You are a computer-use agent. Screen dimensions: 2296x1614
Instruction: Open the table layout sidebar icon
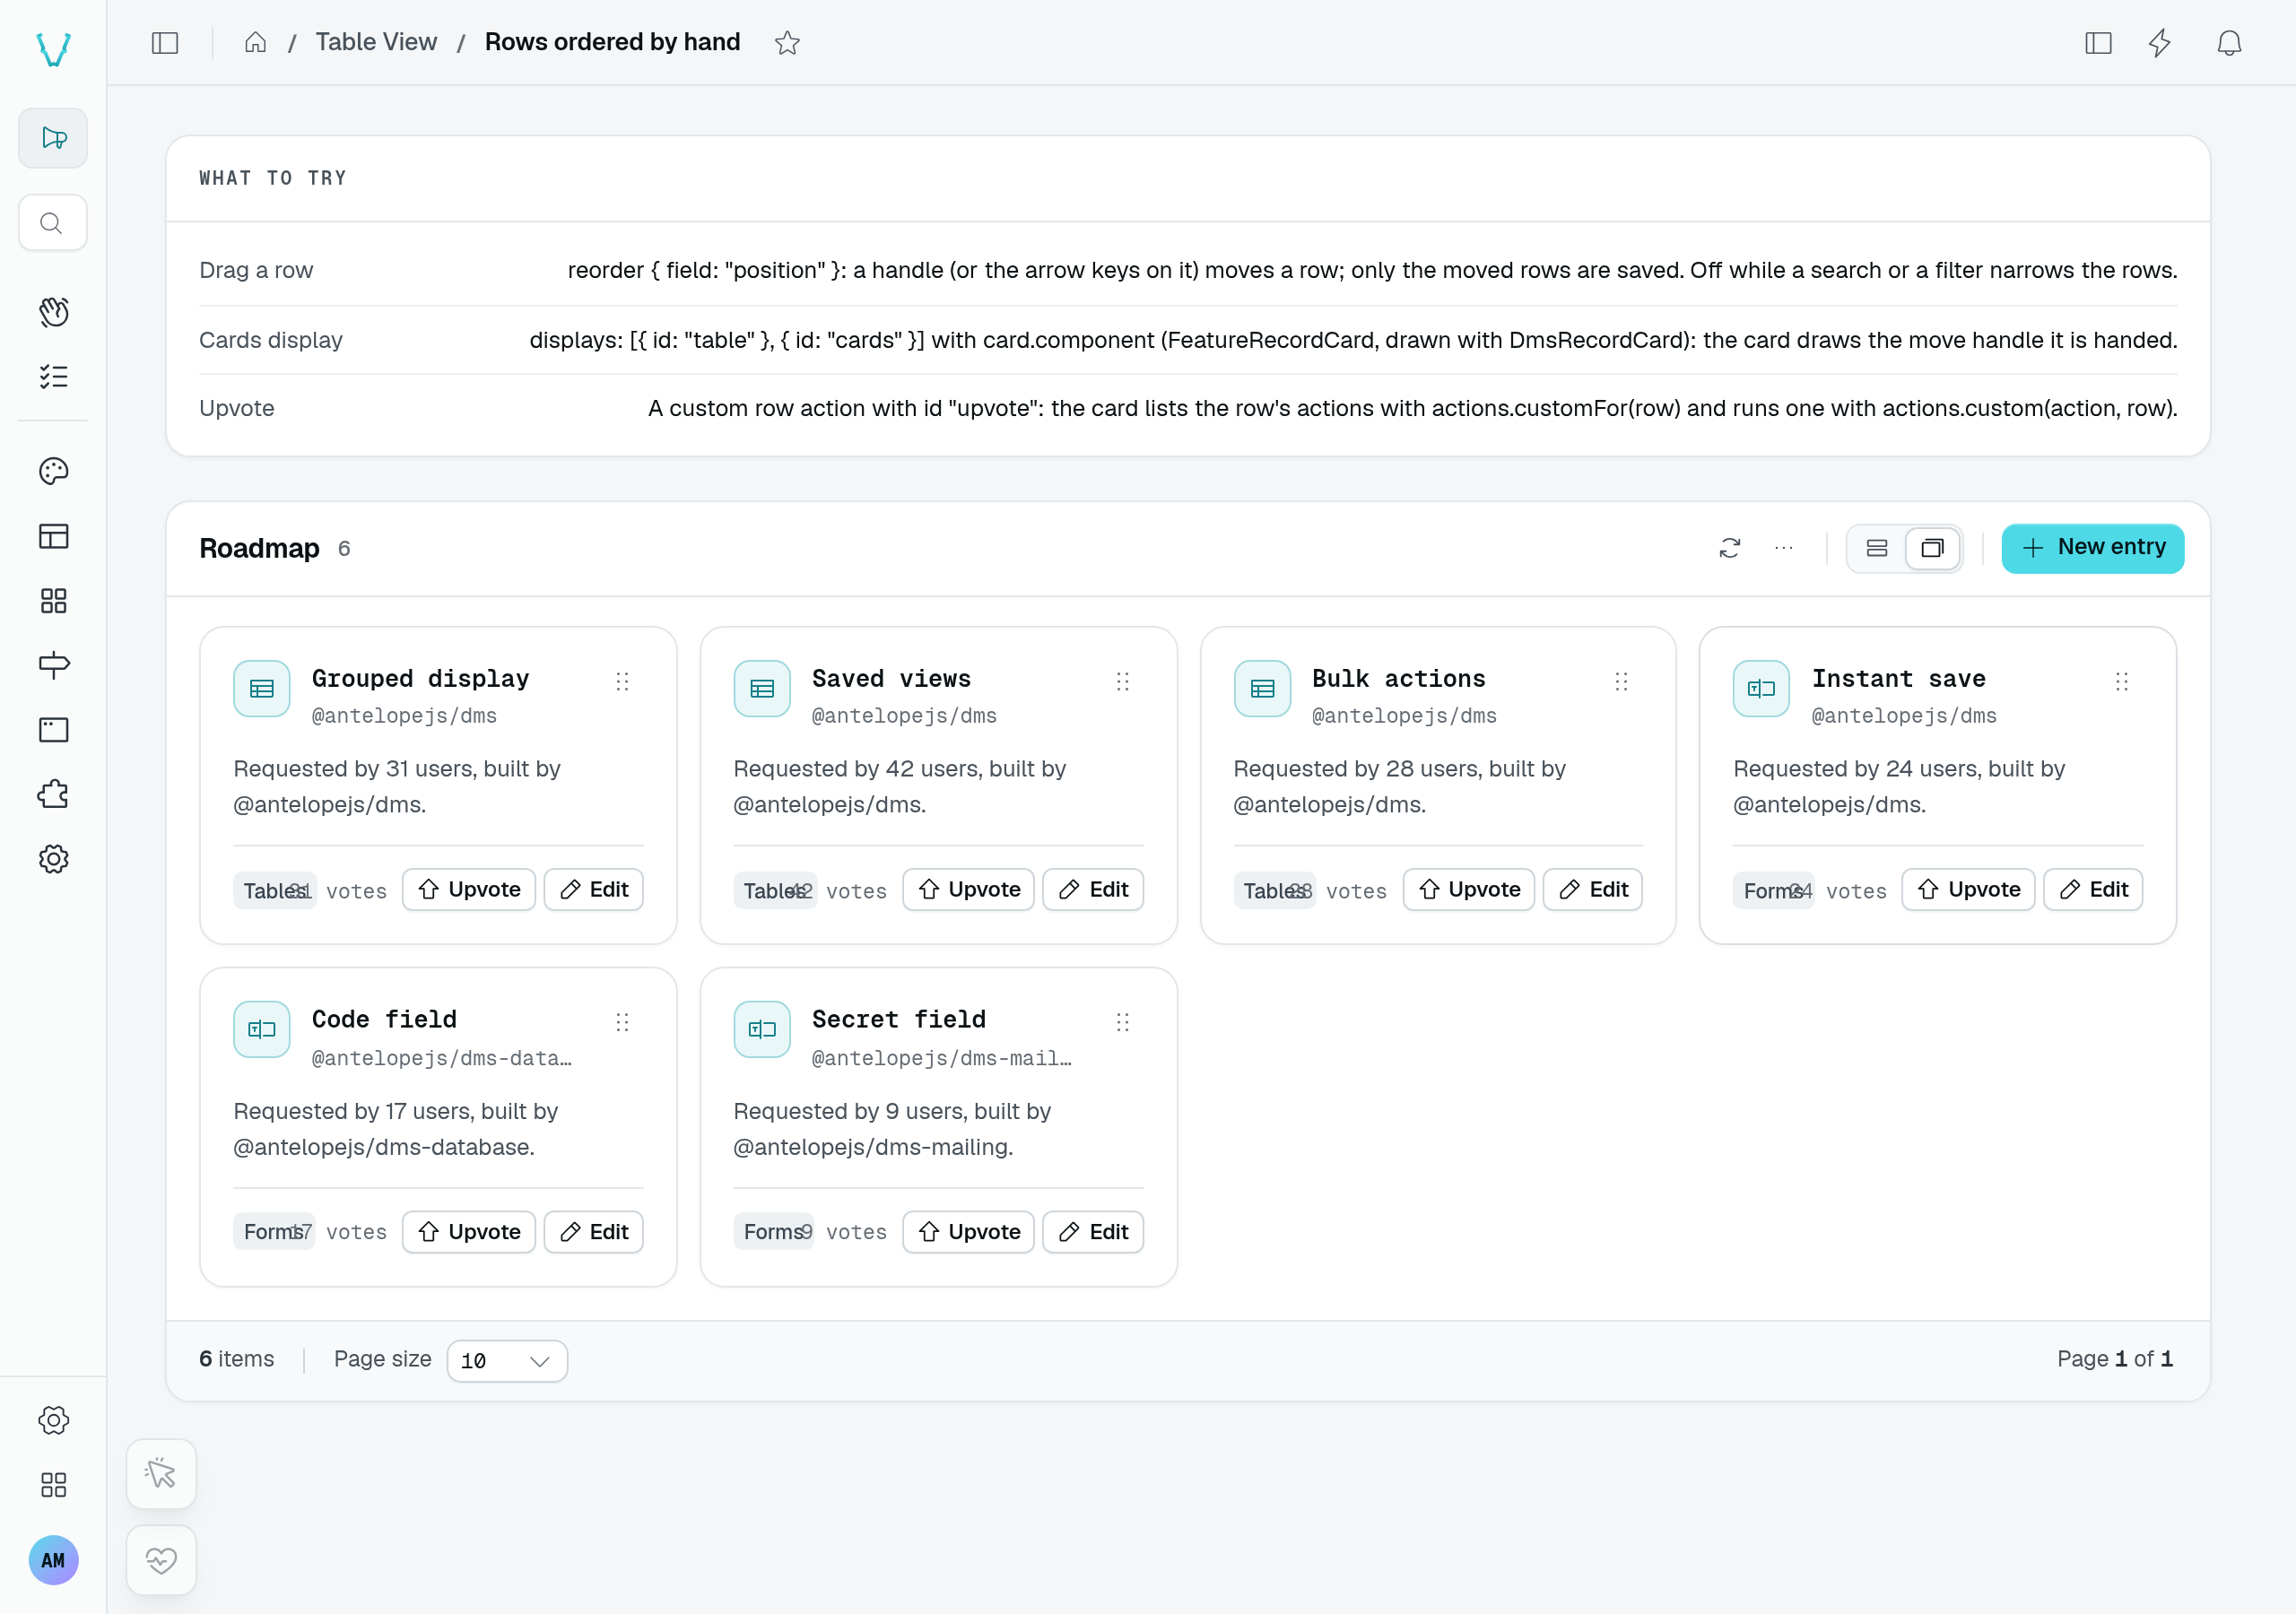click(53, 536)
